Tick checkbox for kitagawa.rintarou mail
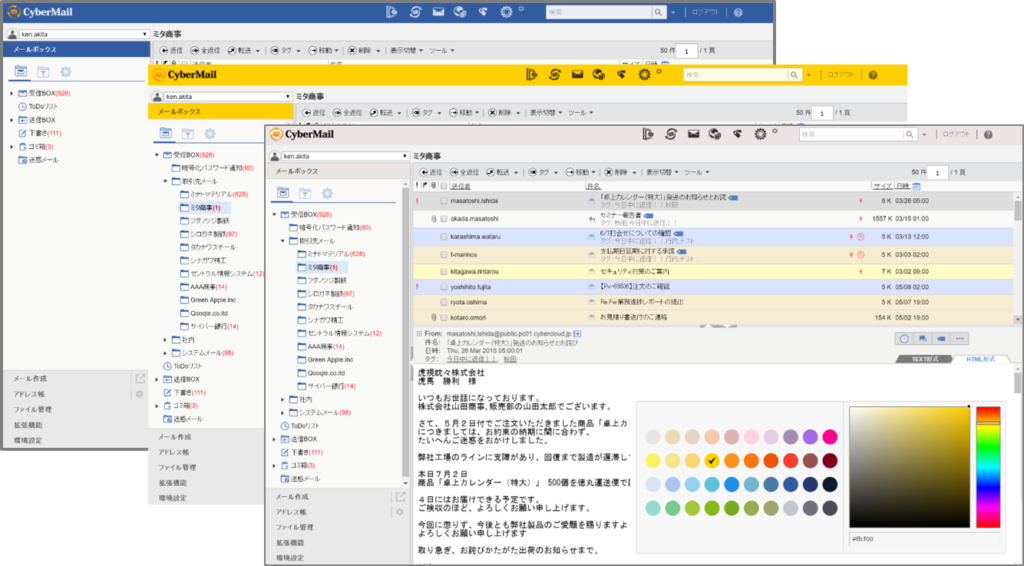This screenshot has height=566, width=1024. pos(443,272)
